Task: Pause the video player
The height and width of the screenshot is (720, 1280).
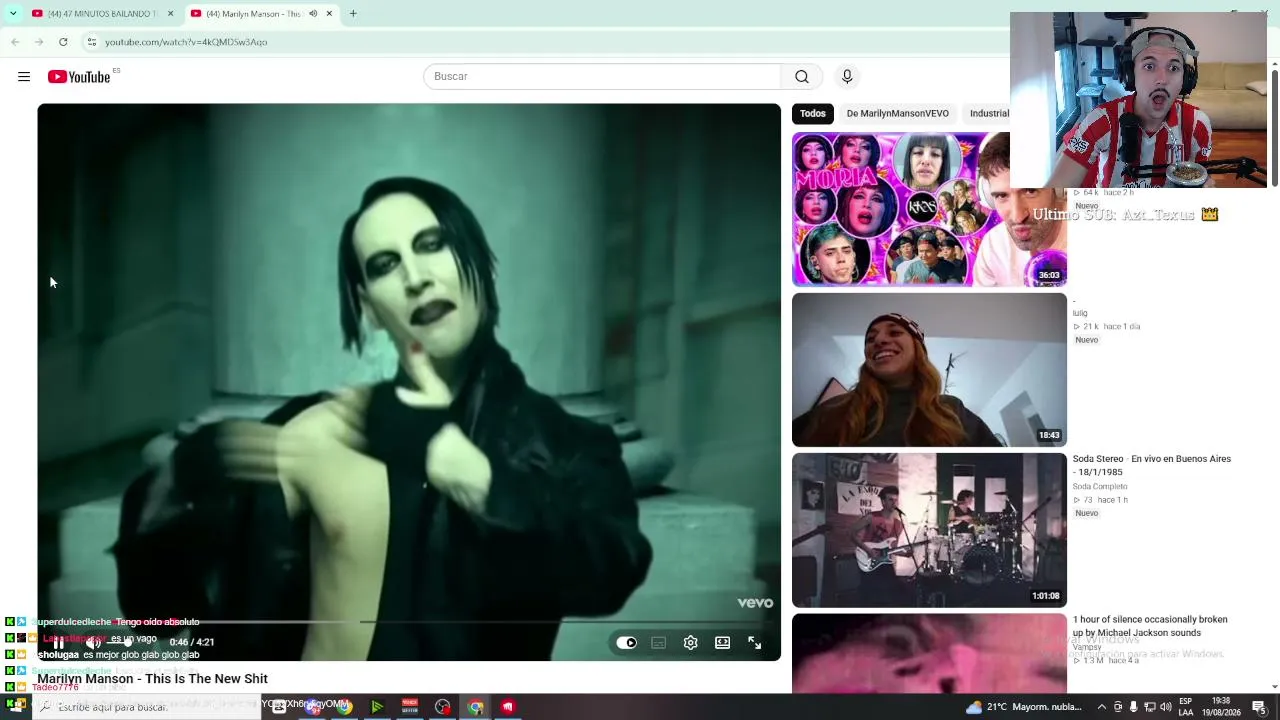Action: coord(58,642)
